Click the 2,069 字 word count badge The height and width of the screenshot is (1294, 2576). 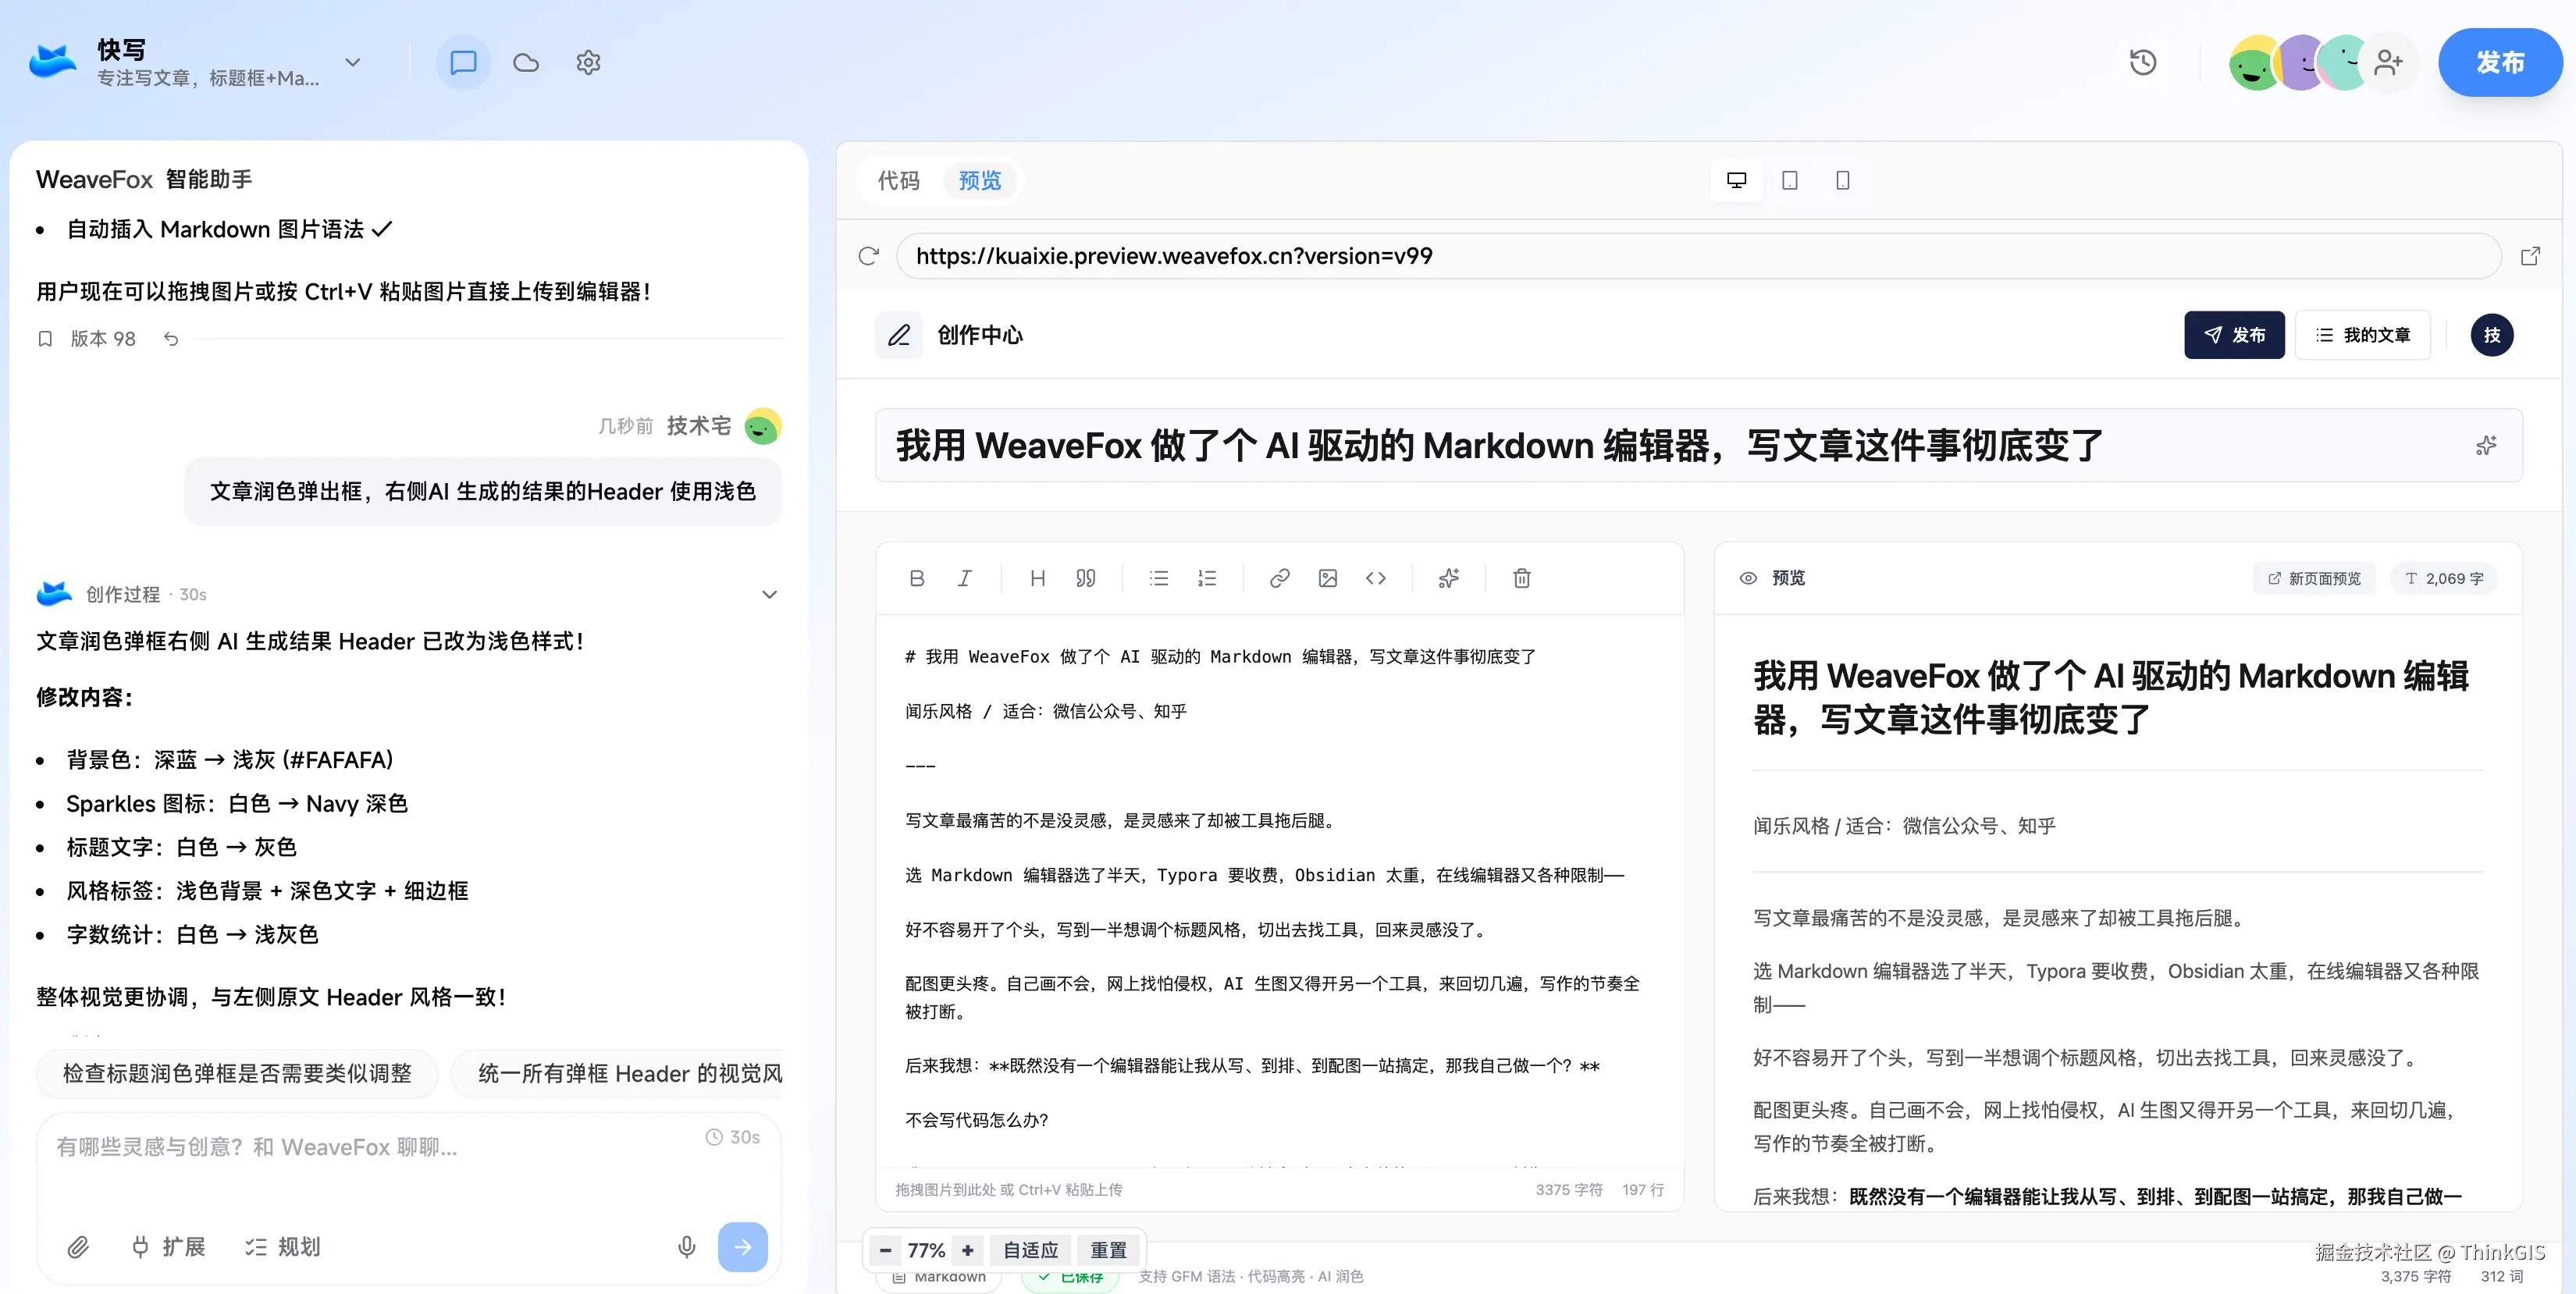(x=2445, y=578)
